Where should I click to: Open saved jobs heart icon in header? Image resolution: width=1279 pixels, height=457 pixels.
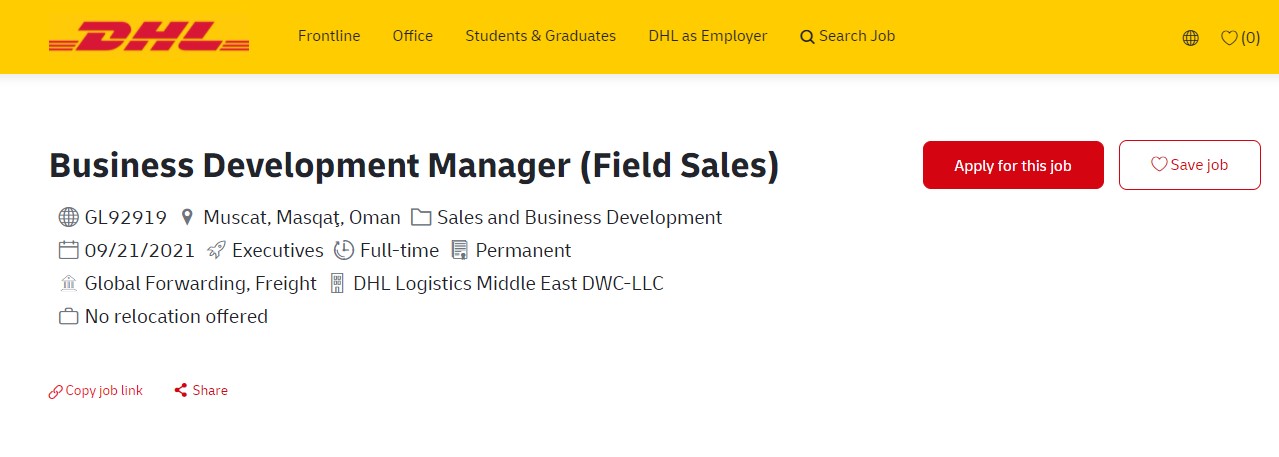(x=1240, y=38)
